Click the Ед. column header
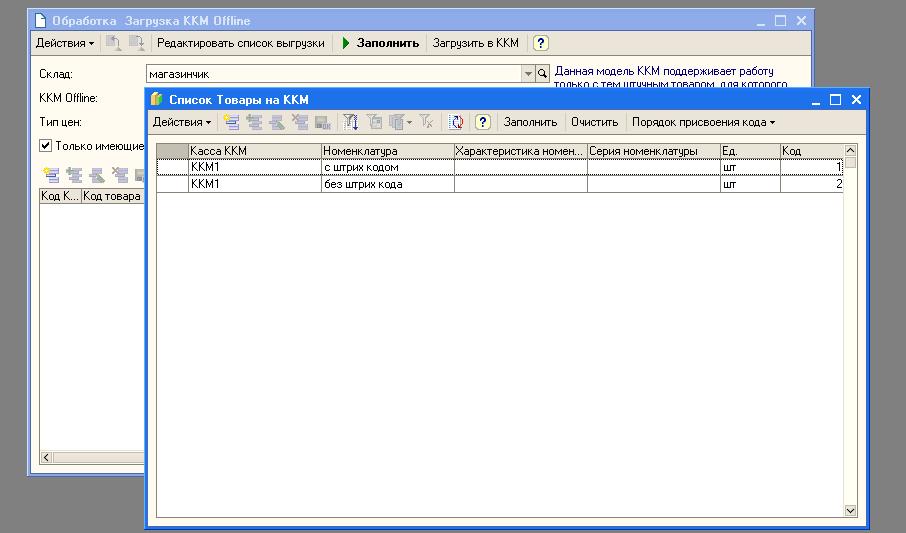The image size is (906, 533). [x=750, y=151]
